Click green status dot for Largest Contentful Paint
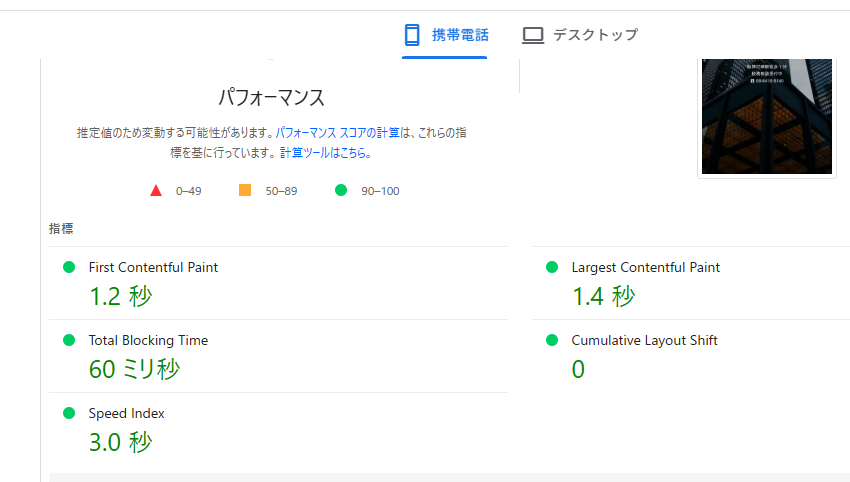 (x=552, y=267)
